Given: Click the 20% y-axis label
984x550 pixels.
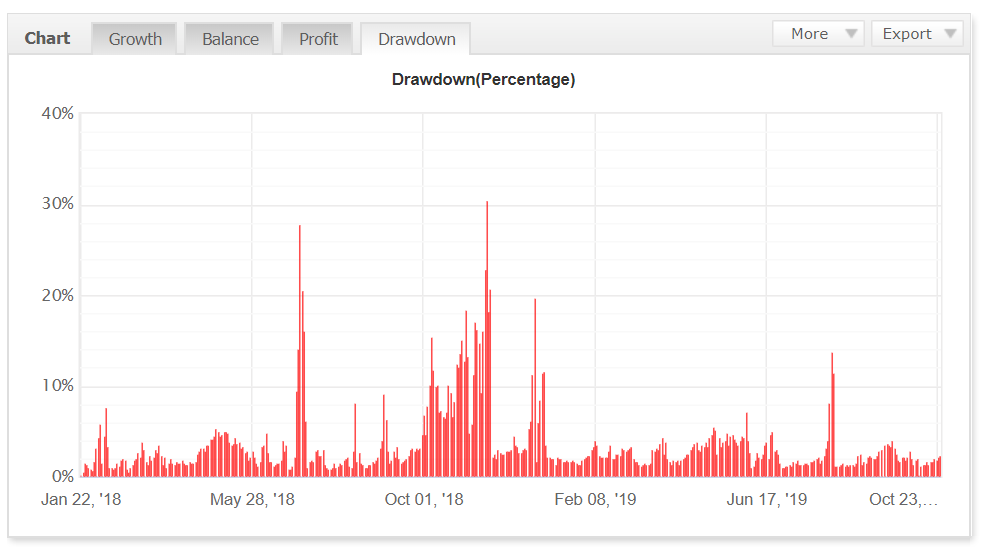Looking at the screenshot, I should point(57,296).
